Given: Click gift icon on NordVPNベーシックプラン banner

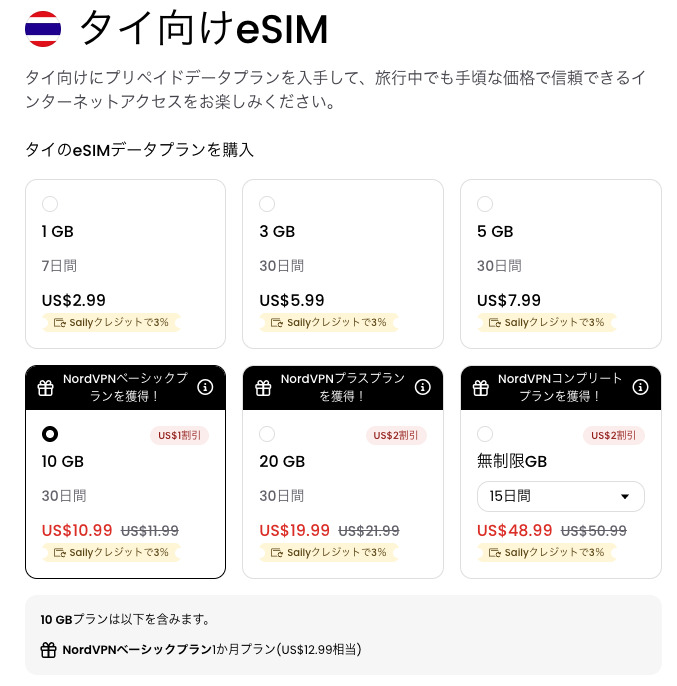Looking at the screenshot, I should 45,388.
